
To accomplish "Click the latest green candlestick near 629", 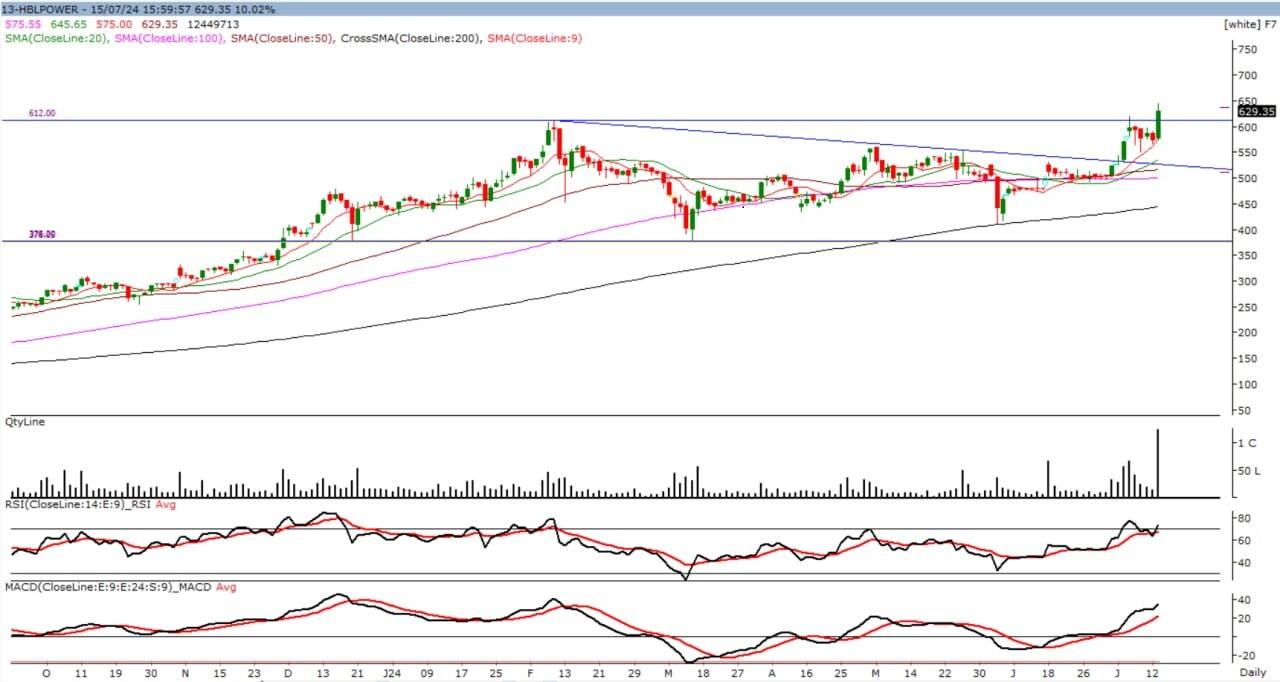I will [1158, 123].
